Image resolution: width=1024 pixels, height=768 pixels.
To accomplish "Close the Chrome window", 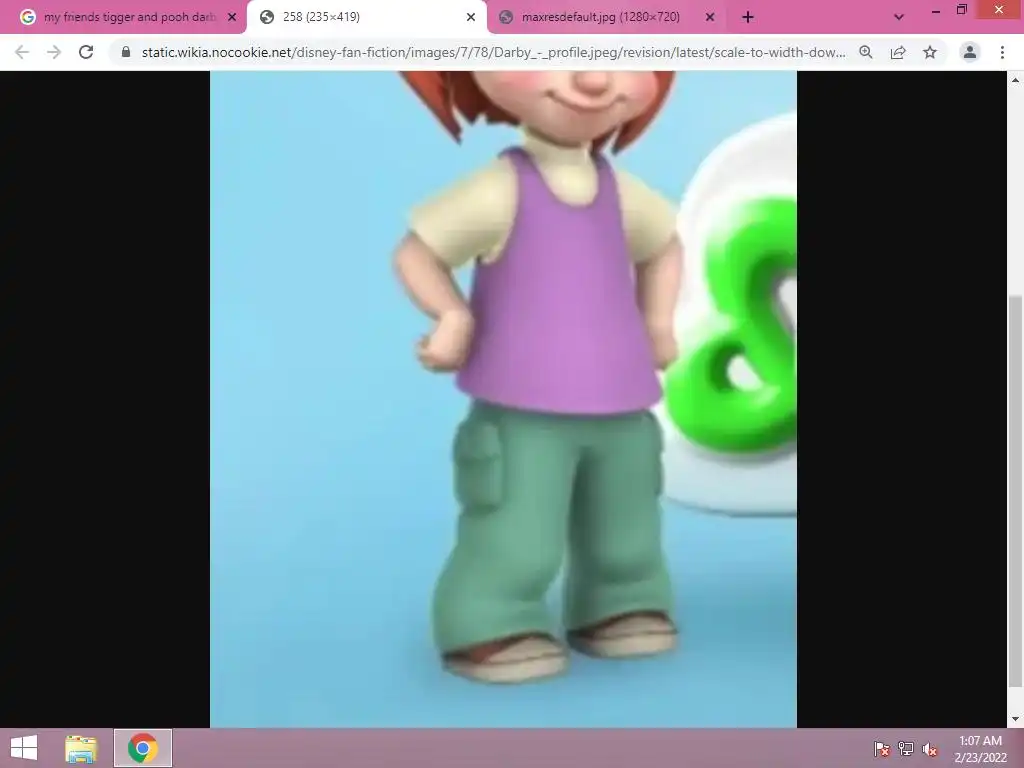I will [x=999, y=9].
